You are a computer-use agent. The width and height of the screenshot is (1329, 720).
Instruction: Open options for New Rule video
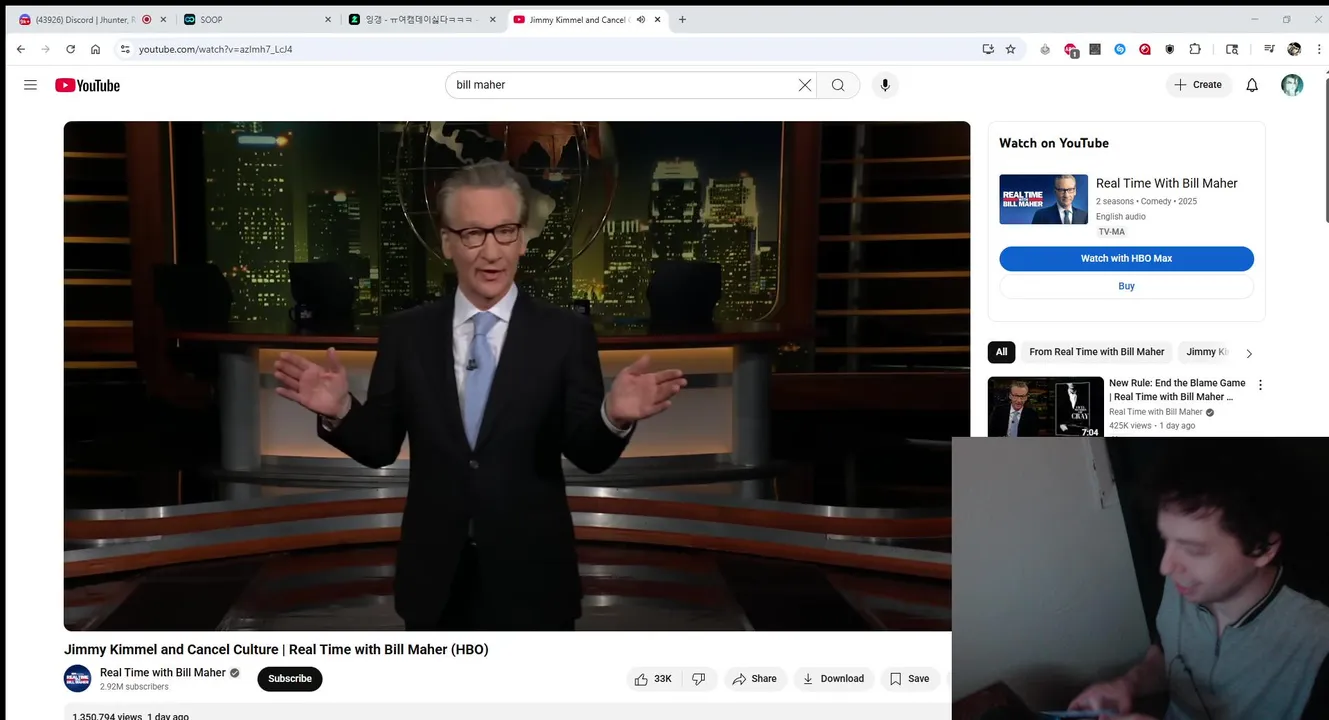coord(1260,385)
